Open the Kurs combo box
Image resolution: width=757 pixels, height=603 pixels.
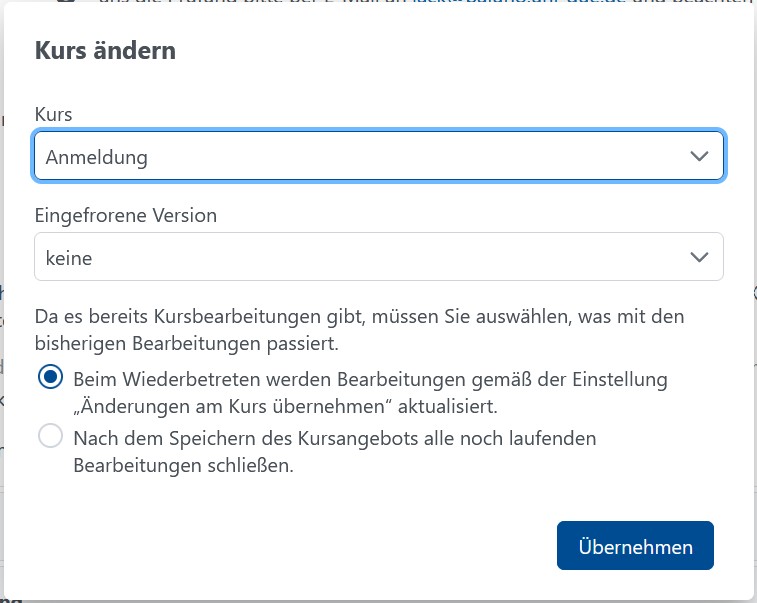(x=378, y=157)
